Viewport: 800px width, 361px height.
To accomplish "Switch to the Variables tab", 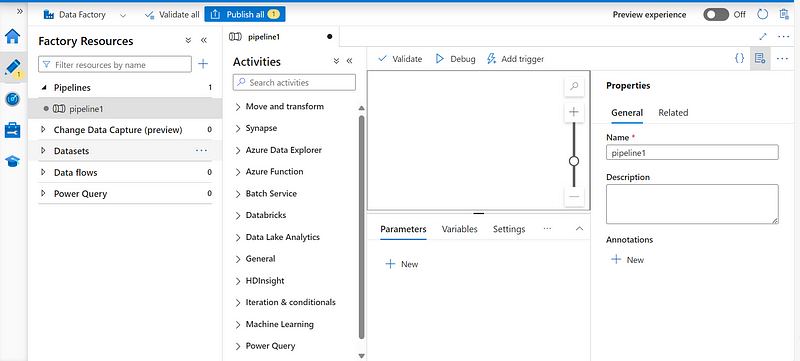I will [x=460, y=229].
